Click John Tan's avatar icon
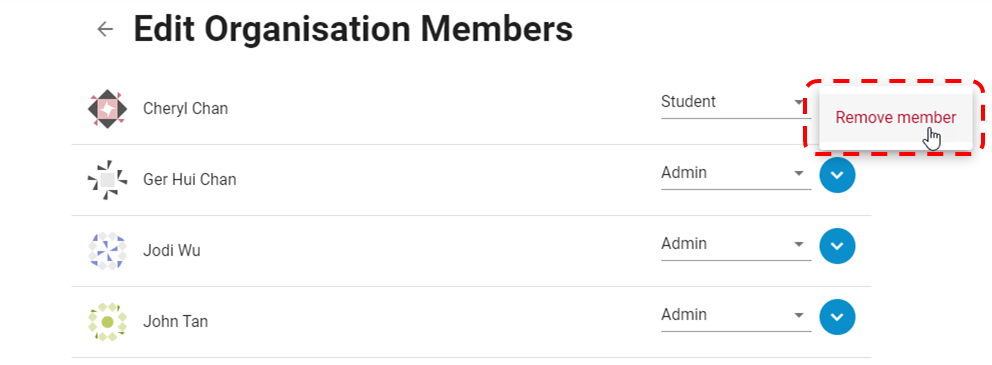Viewport: 992px width, 365px height. tap(107, 322)
